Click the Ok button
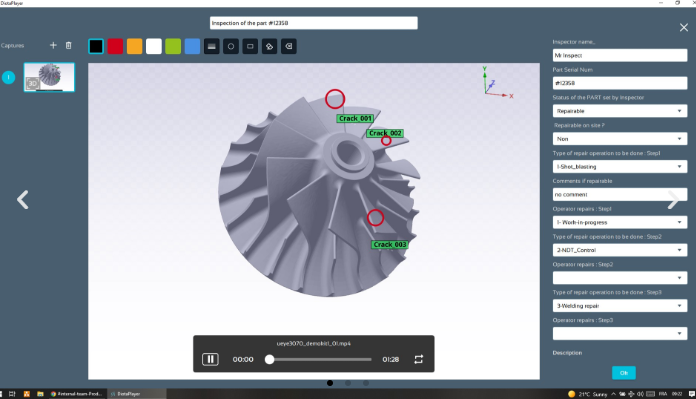Screen dimensions: 696x399 [624, 373]
